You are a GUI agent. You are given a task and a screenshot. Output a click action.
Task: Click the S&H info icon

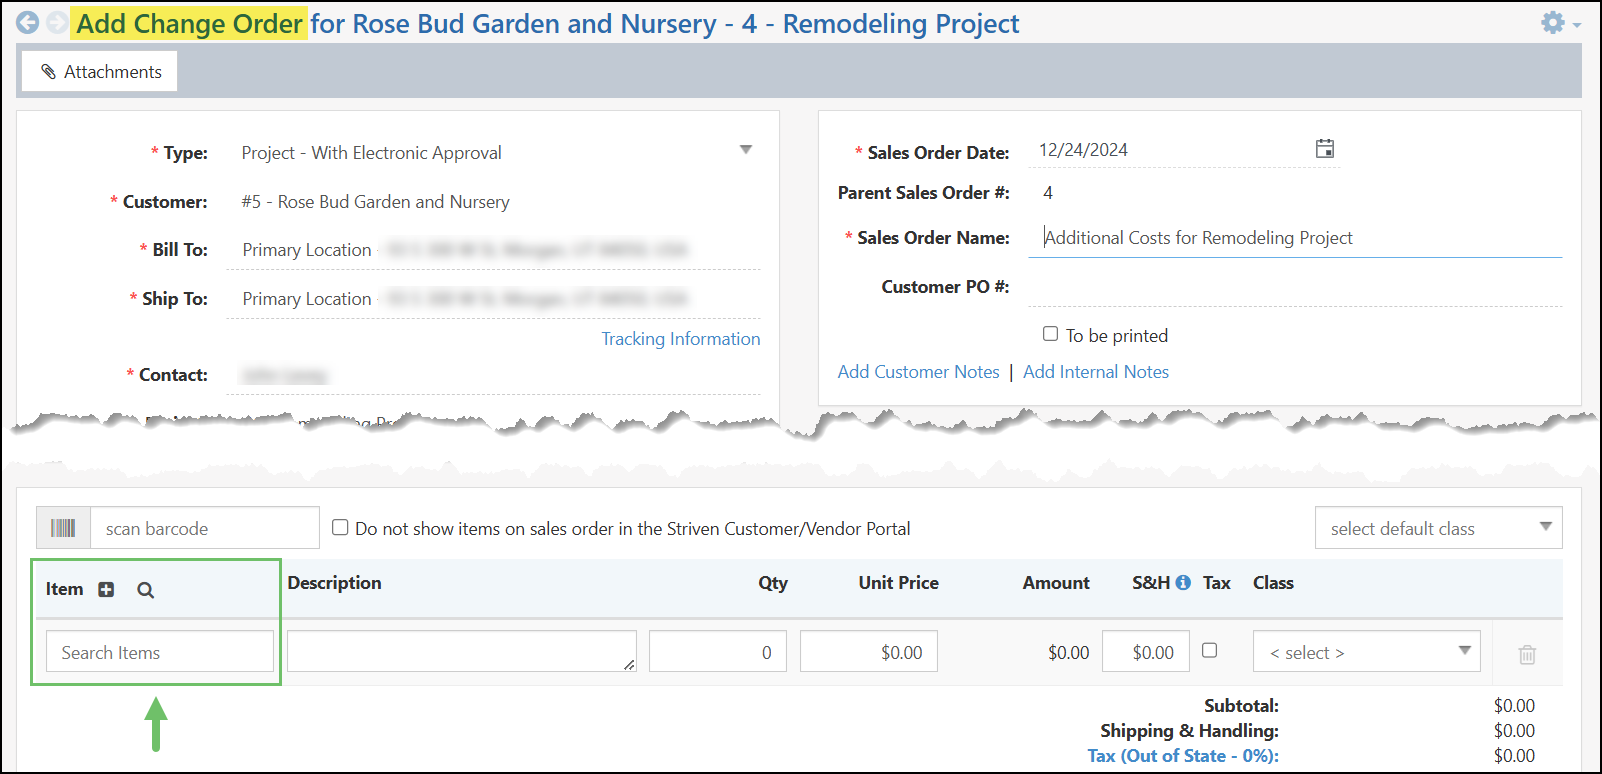pos(1183,582)
